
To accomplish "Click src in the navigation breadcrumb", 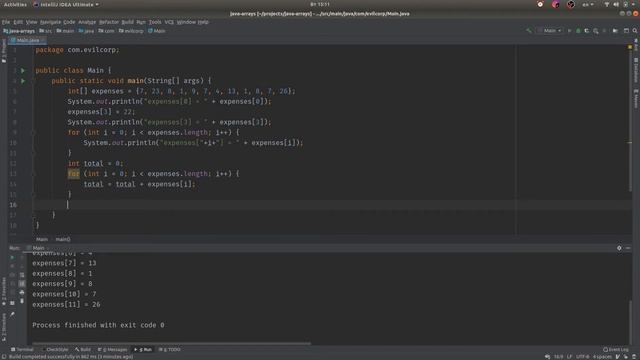I will (45, 31).
